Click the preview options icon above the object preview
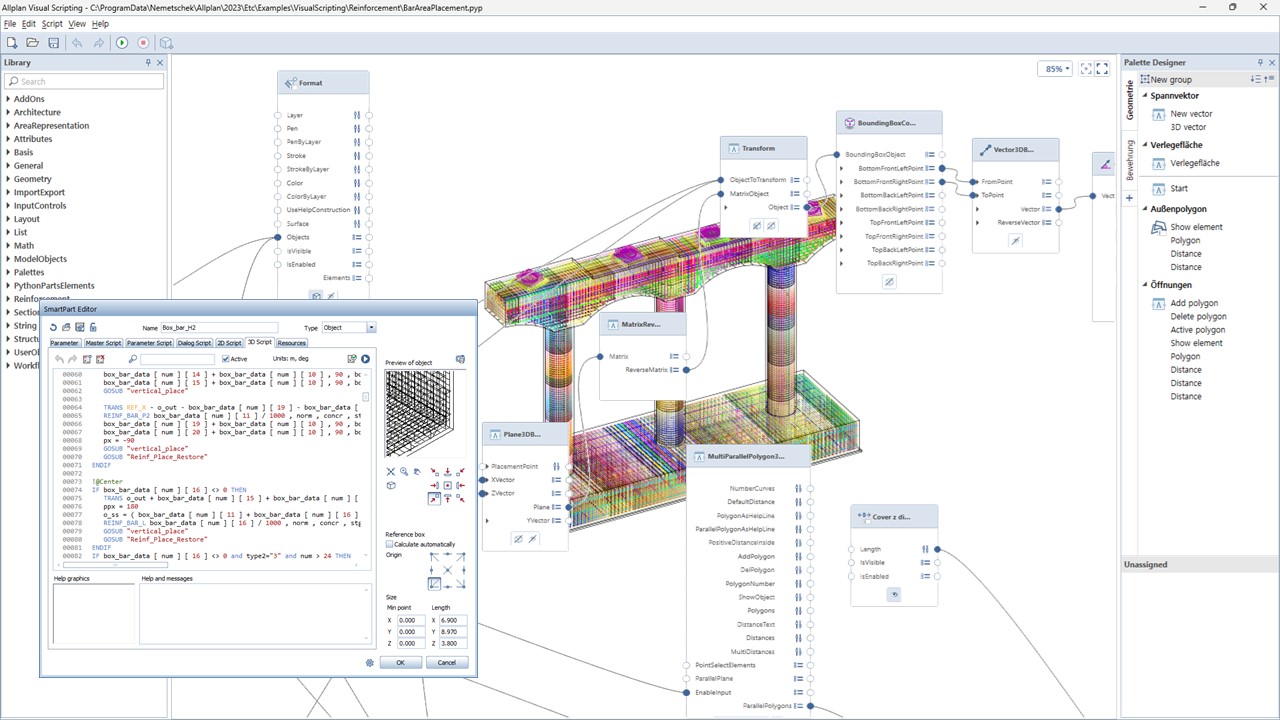 [x=460, y=359]
